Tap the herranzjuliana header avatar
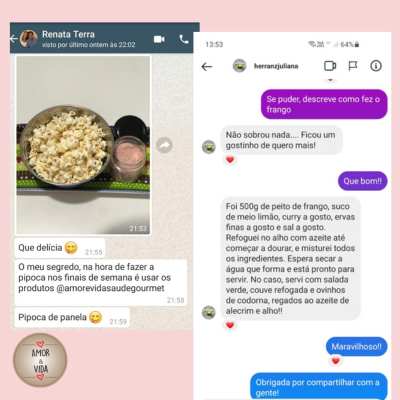Image resolution: width=400 pixels, height=400 pixels. point(239,66)
